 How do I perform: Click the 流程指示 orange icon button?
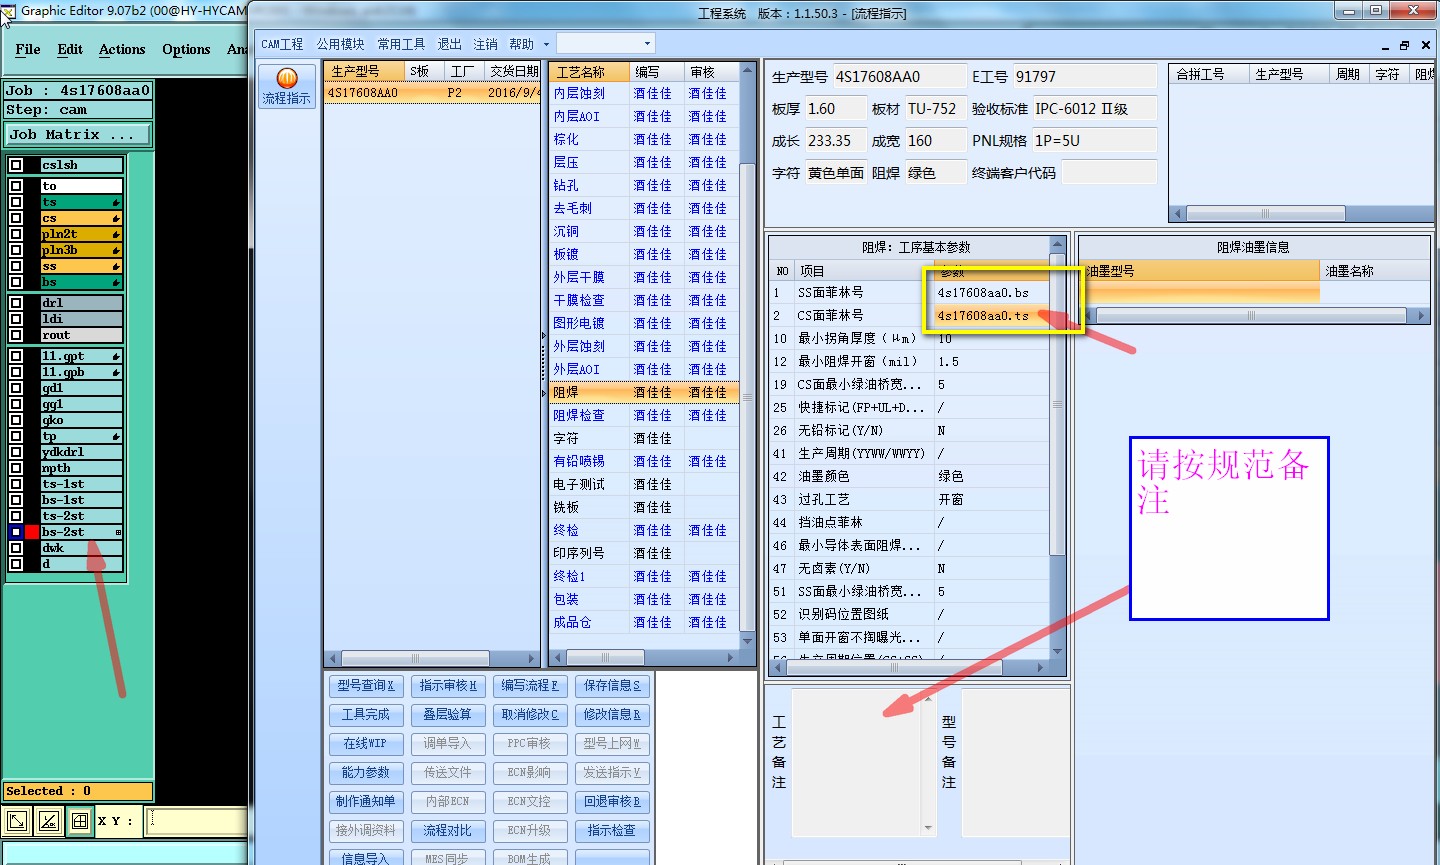pos(287,86)
